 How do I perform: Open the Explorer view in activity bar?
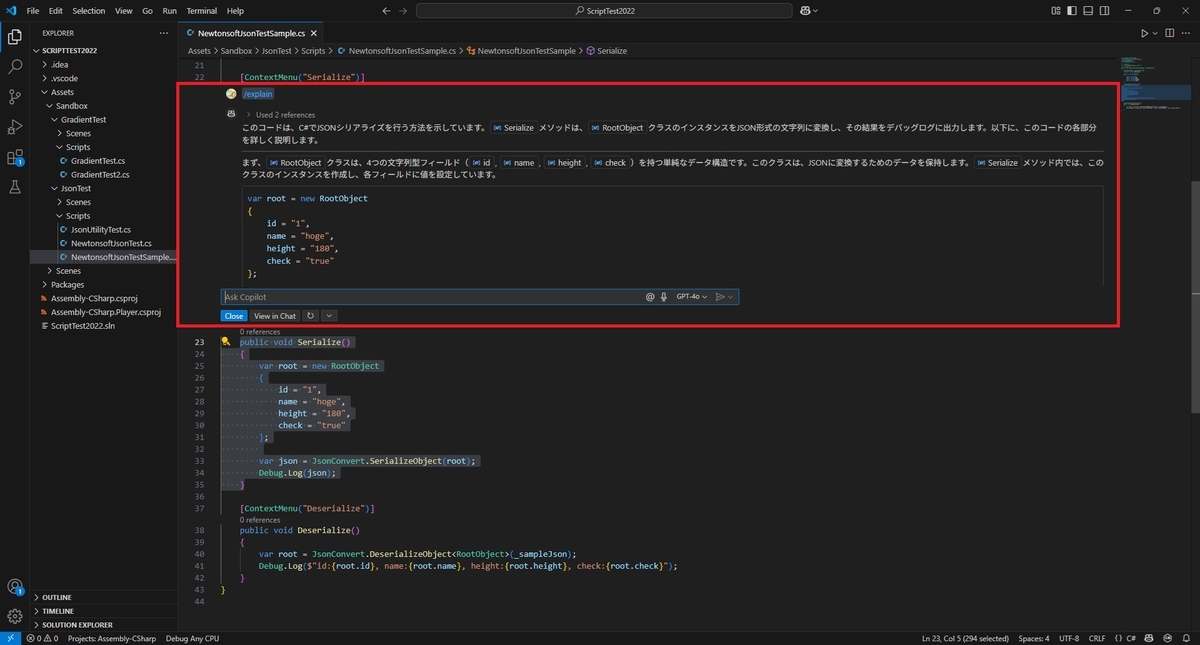[15, 37]
